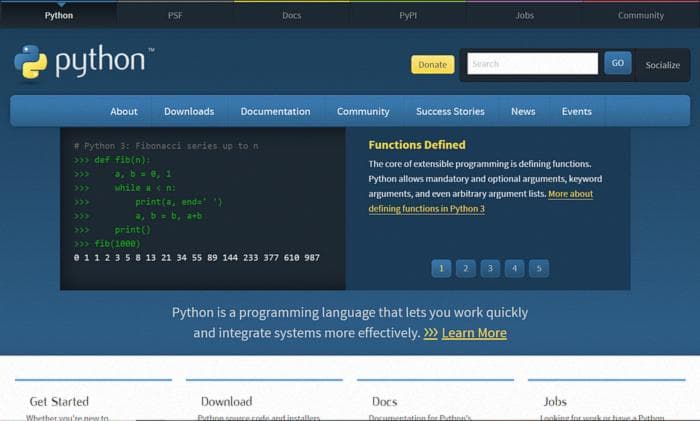Click the '>>>' chevrons before Learn More
The image size is (700, 421).
click(x=430, y=333)
